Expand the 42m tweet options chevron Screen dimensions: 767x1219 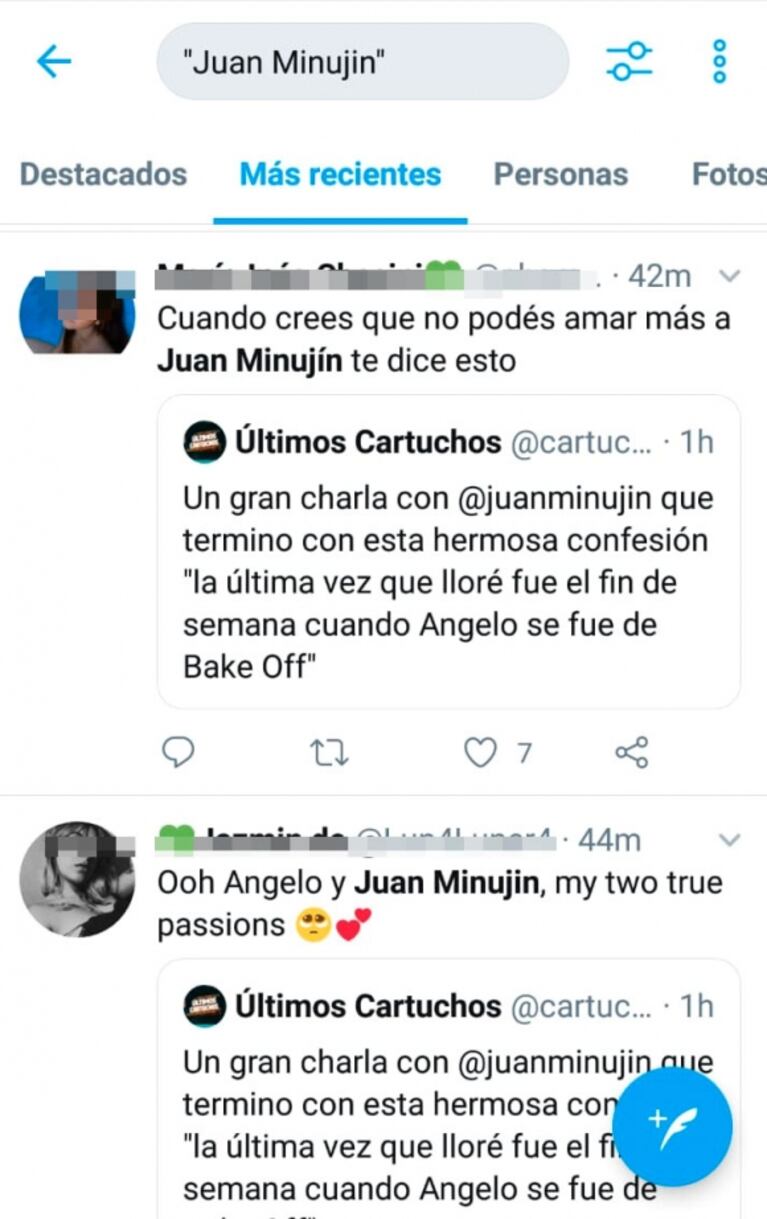pos(731,276)
